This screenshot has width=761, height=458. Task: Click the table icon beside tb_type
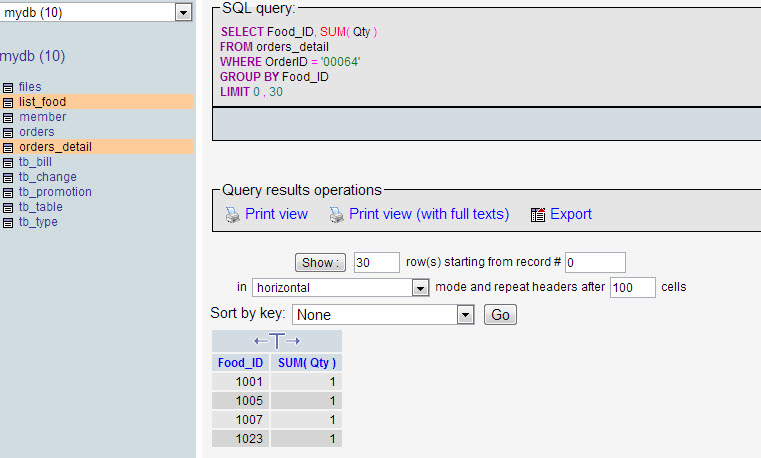(x=8, y=223)
